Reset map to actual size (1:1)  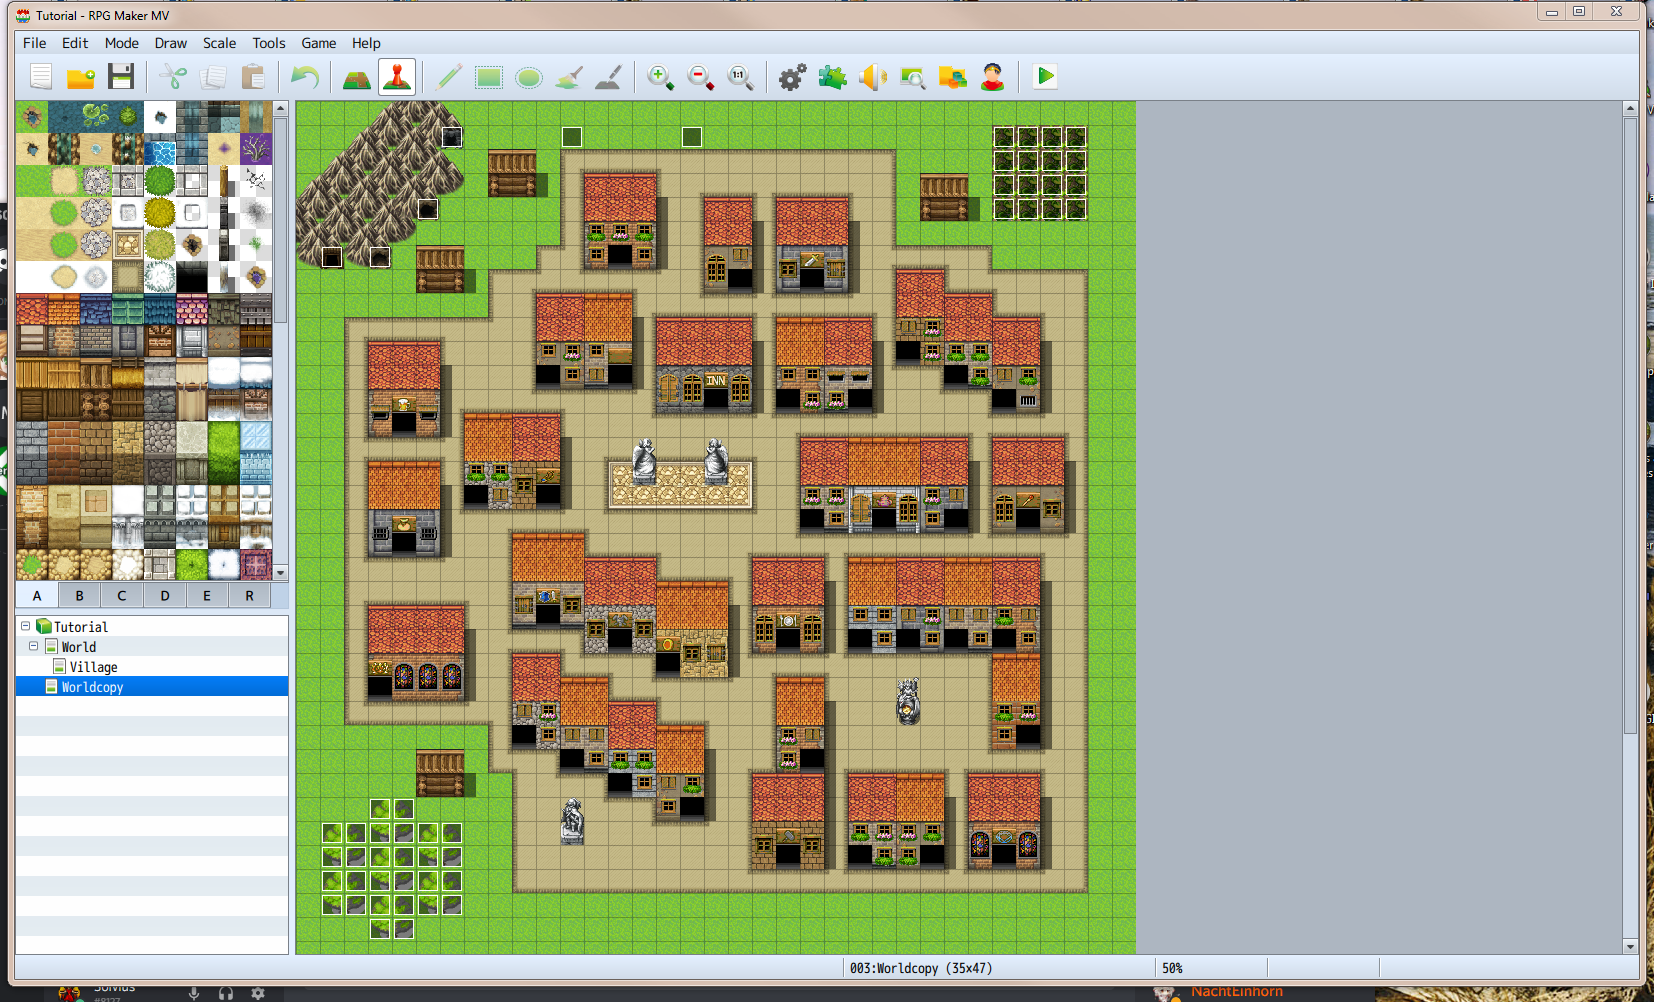(740, 77)
